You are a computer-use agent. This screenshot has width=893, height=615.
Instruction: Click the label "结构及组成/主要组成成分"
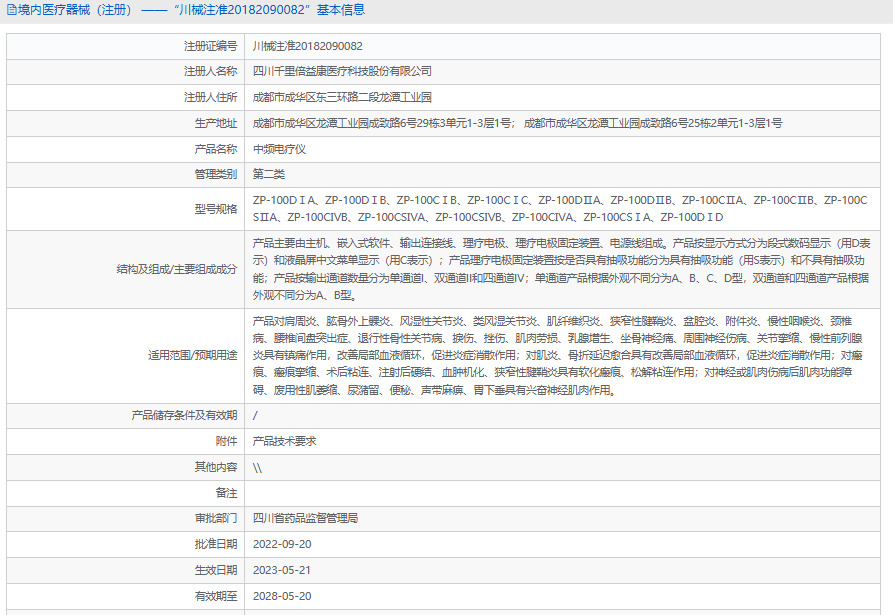(x=177, y=269)
